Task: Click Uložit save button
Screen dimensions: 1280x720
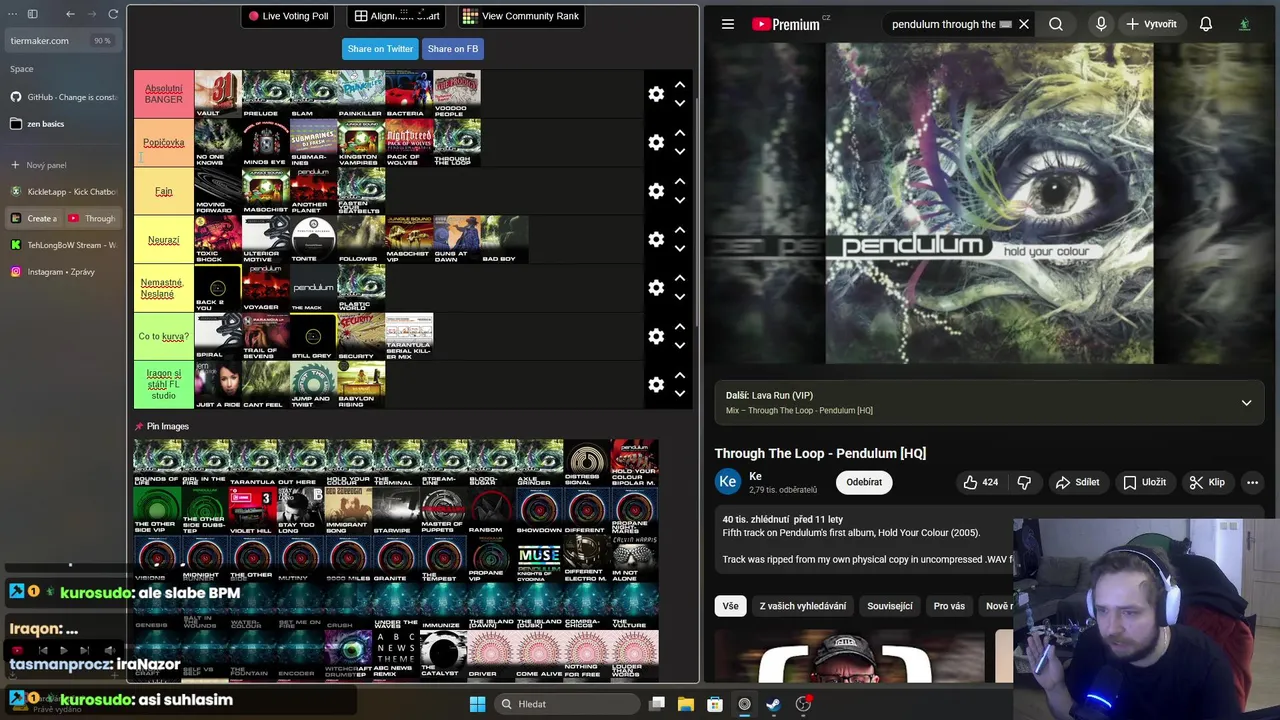Action: [x=1144, y=482]
